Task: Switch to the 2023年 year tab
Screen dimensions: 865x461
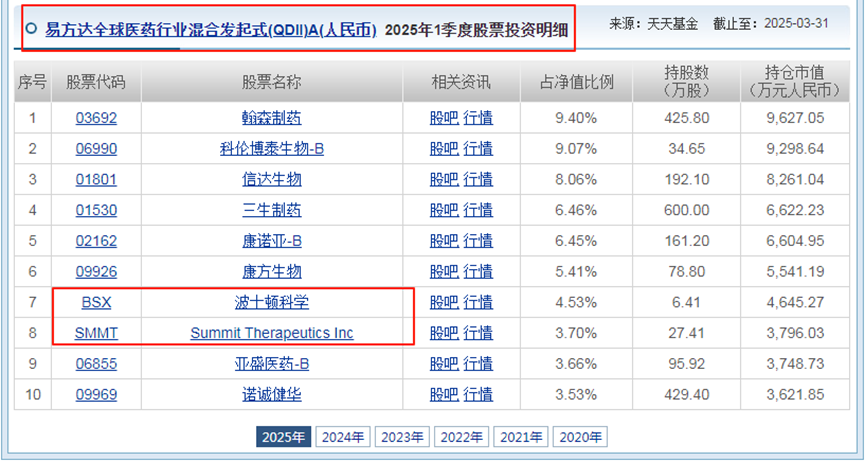Action: (402, 437)
